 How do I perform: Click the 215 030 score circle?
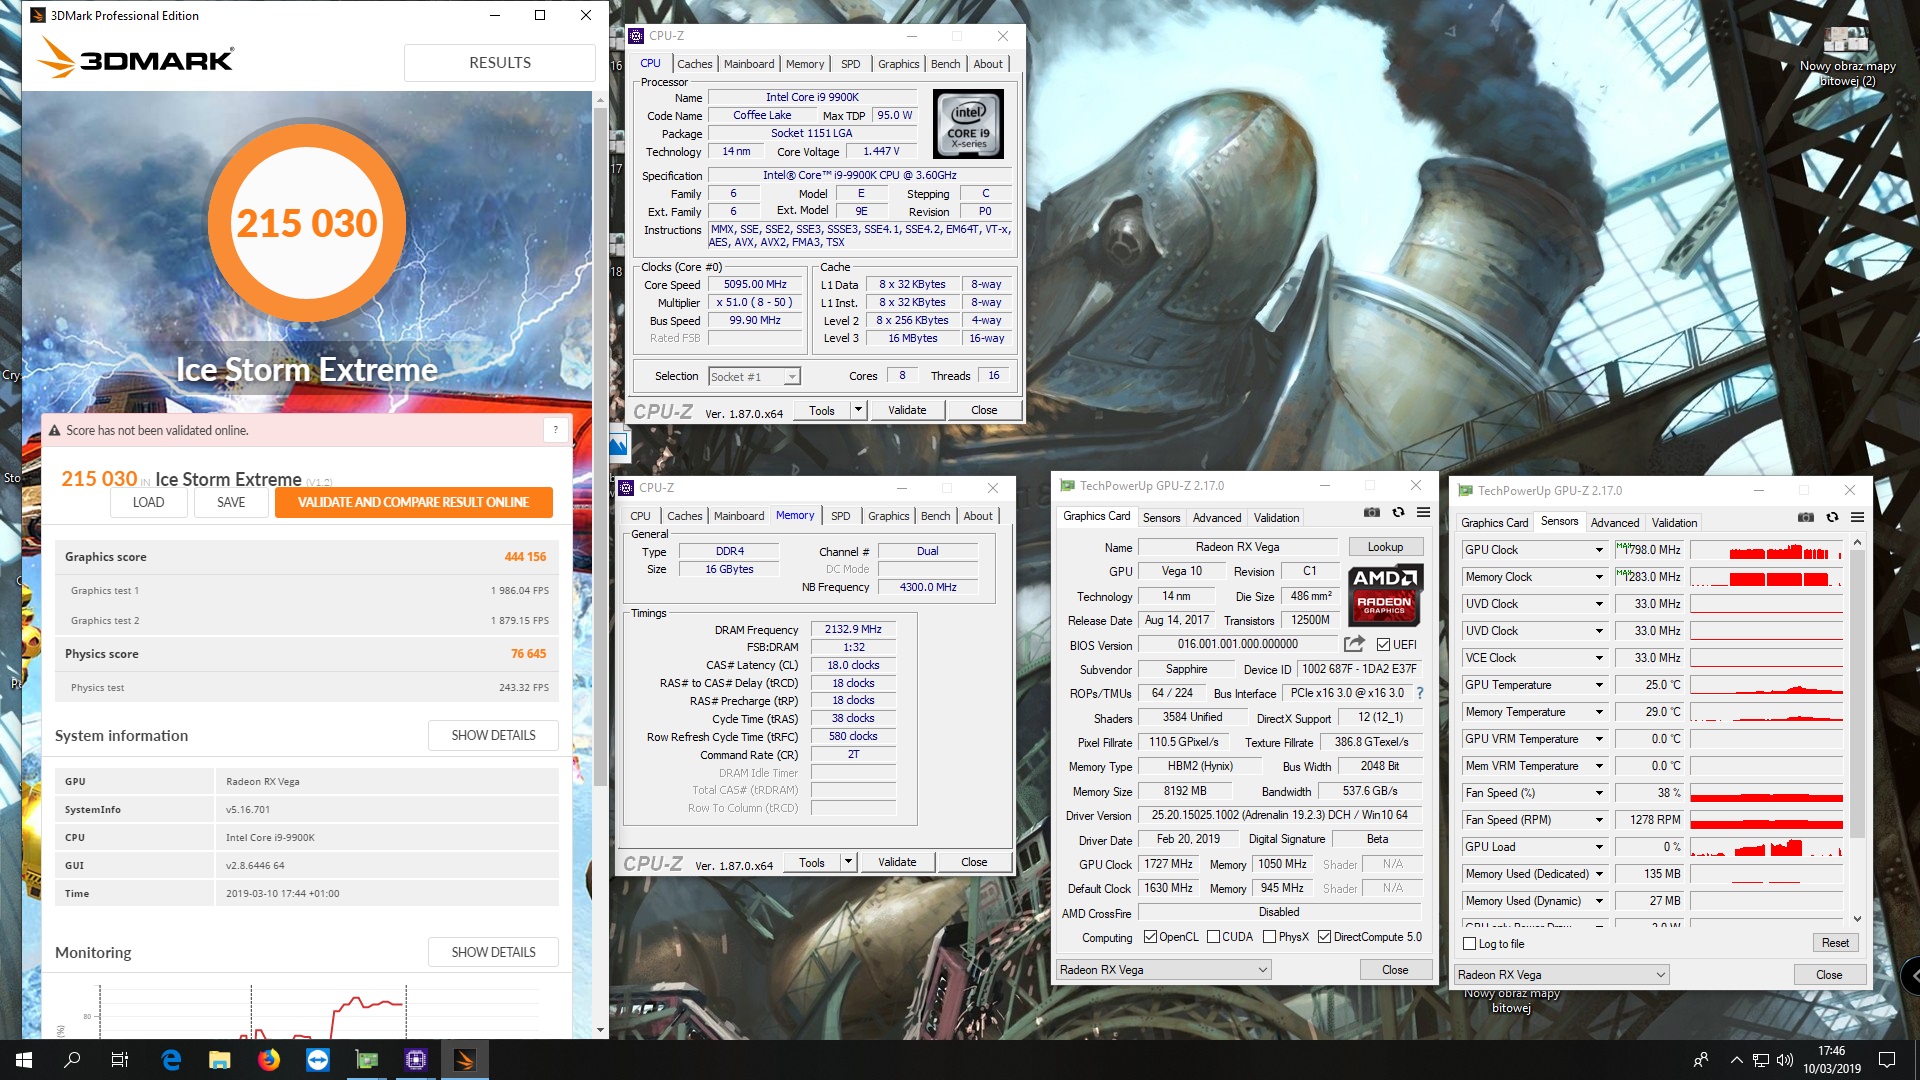pos(307,223)
